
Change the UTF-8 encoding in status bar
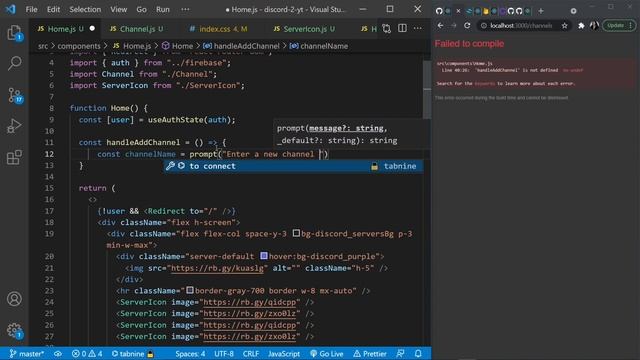pyautogui.click(x=224, y=354)
